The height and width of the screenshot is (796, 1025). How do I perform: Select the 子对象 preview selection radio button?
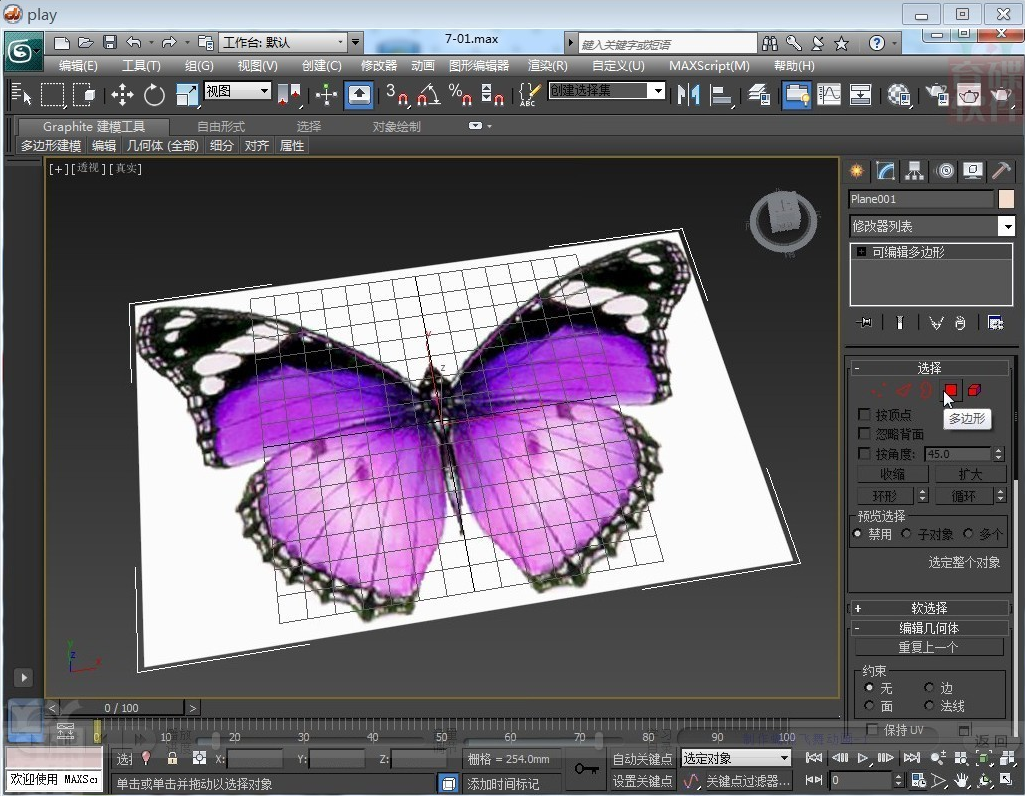(908, 533)
